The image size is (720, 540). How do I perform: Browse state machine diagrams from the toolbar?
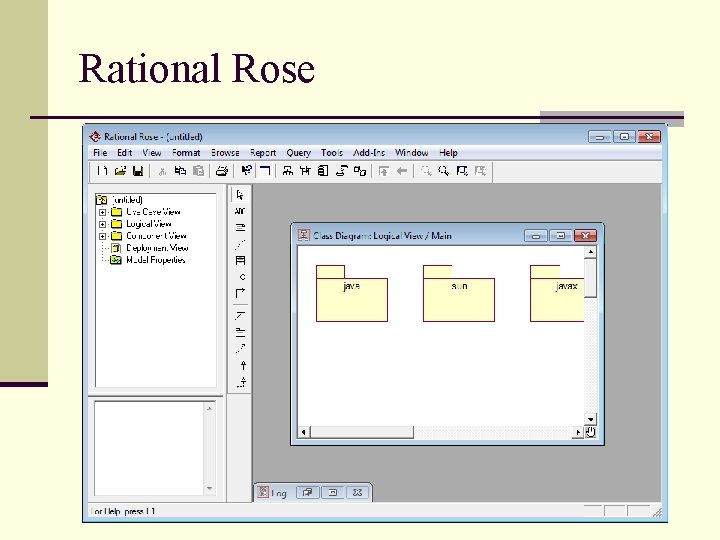point(342,171)
